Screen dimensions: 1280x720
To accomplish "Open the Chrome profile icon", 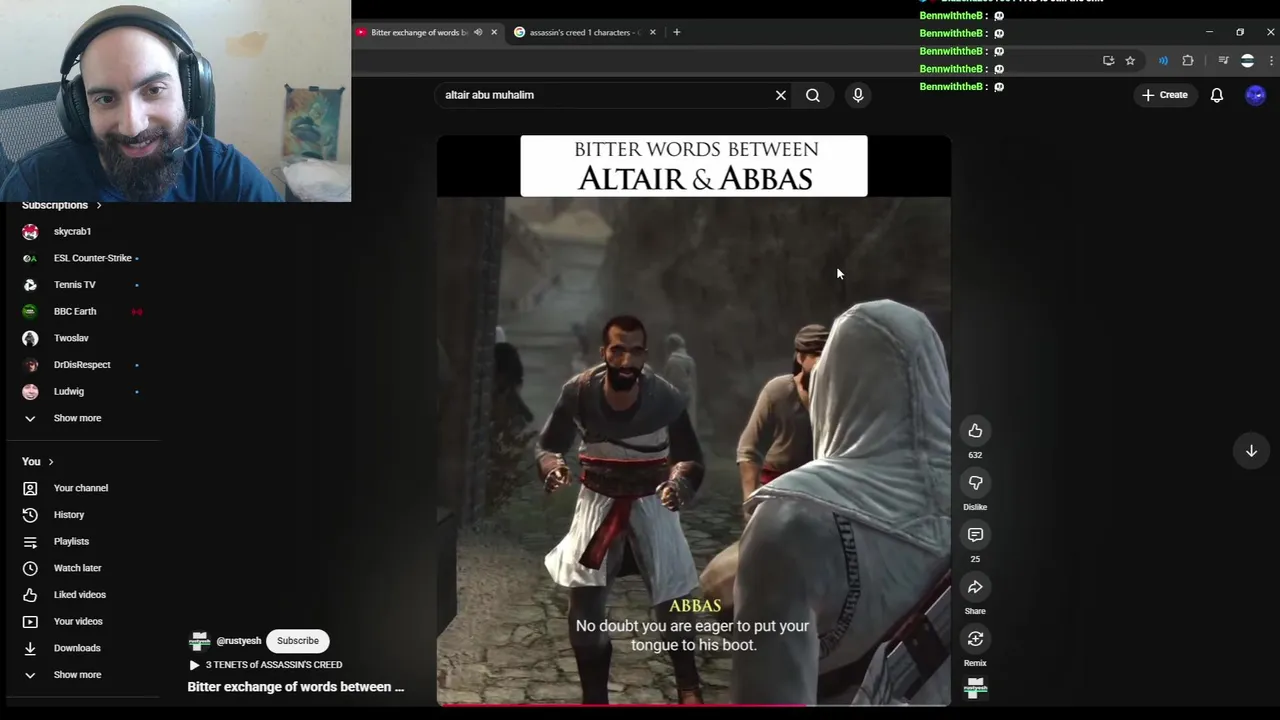I will click(1247, 61).
